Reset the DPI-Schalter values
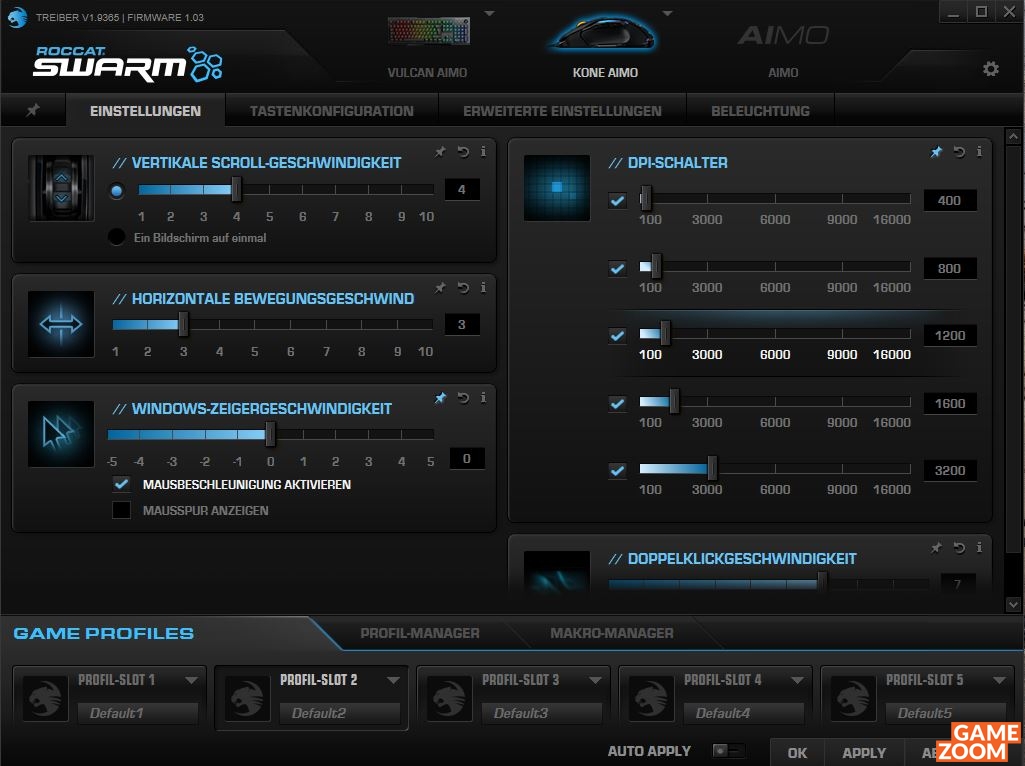 click(x=959, y=152)
